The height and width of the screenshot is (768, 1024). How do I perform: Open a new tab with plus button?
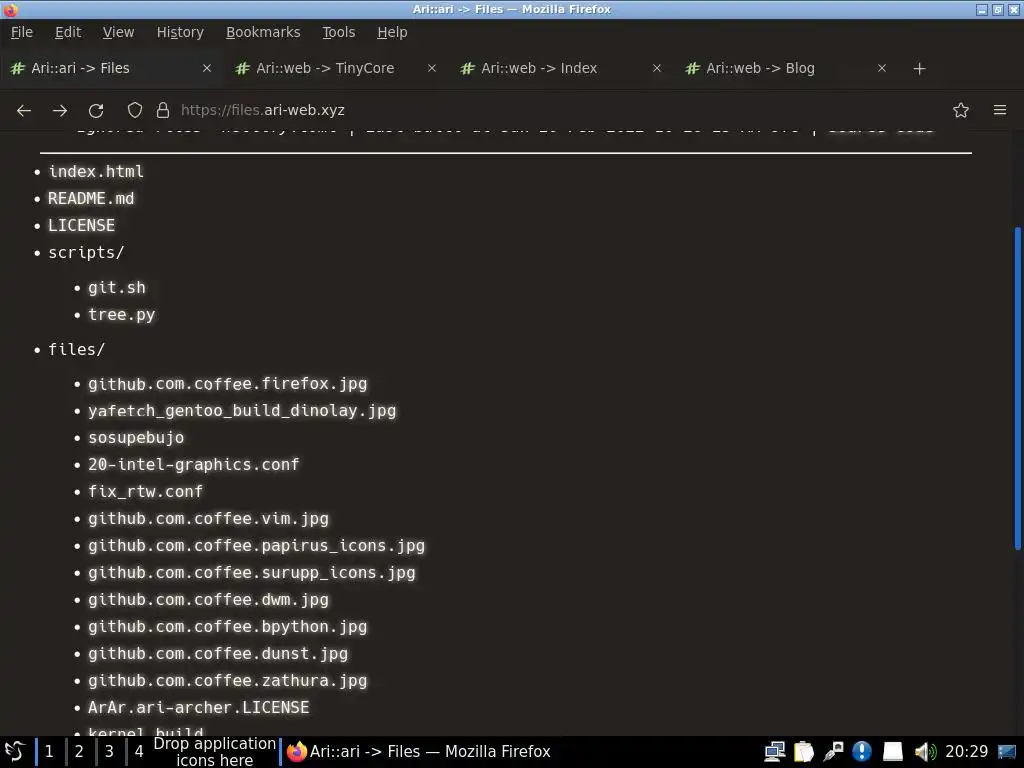(x=920, y=69)
